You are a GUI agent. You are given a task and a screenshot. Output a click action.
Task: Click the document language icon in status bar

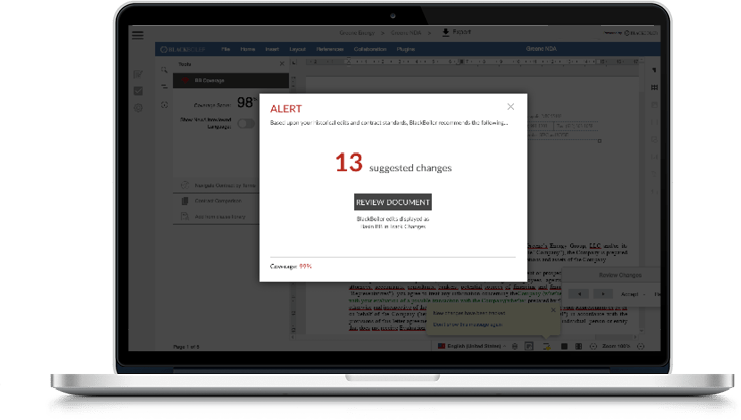[529, 346]
